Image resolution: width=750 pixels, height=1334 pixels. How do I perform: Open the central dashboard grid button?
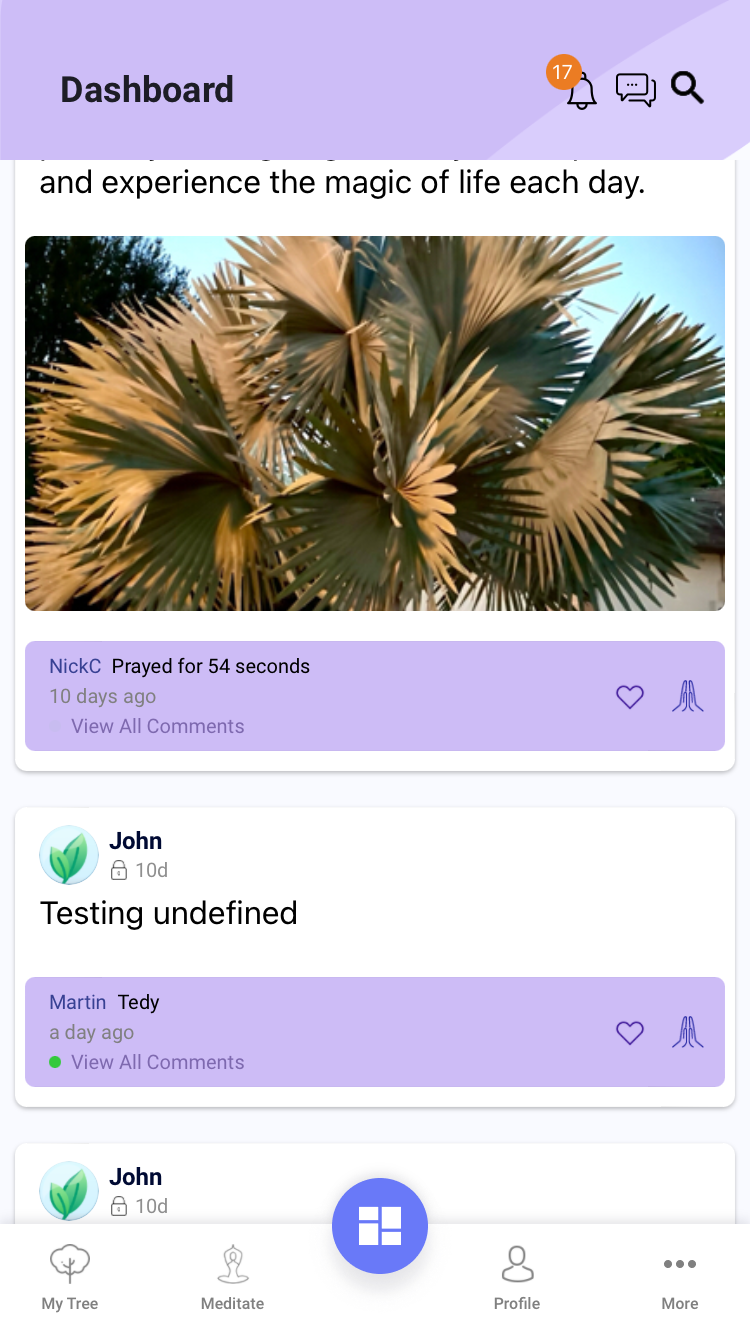coord(380,1226)
